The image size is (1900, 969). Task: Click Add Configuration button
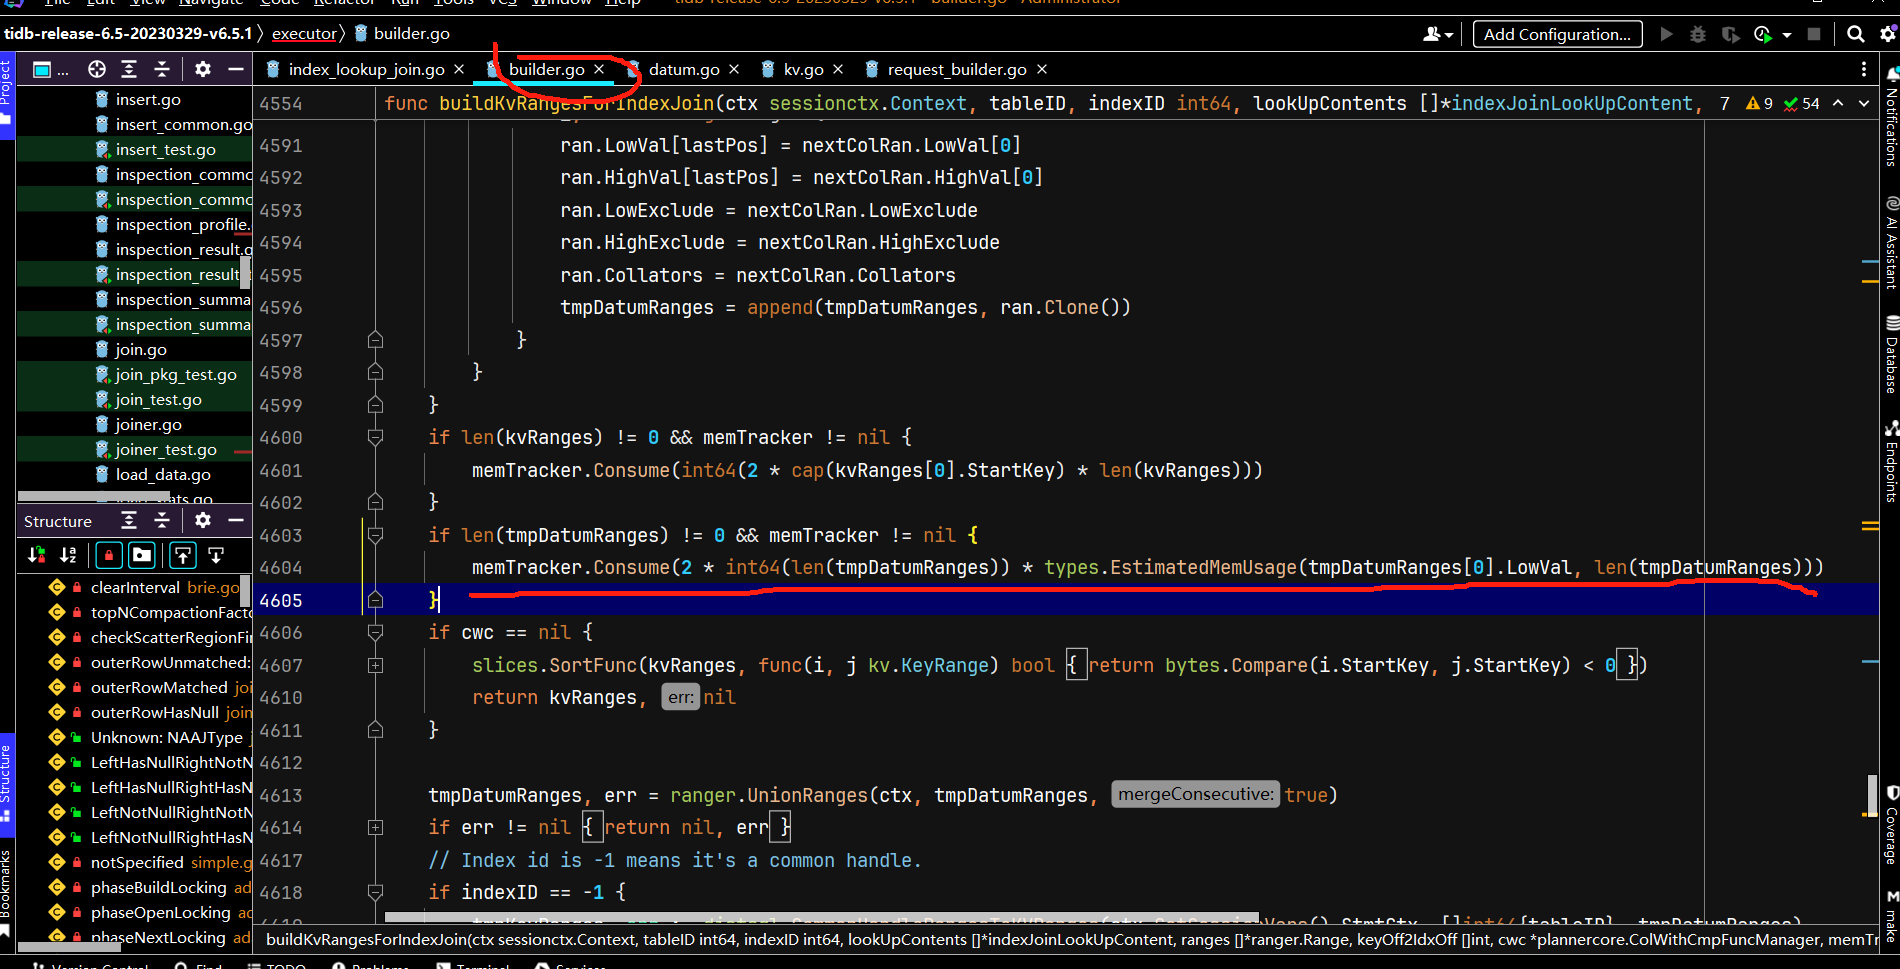pos(1556,34)
